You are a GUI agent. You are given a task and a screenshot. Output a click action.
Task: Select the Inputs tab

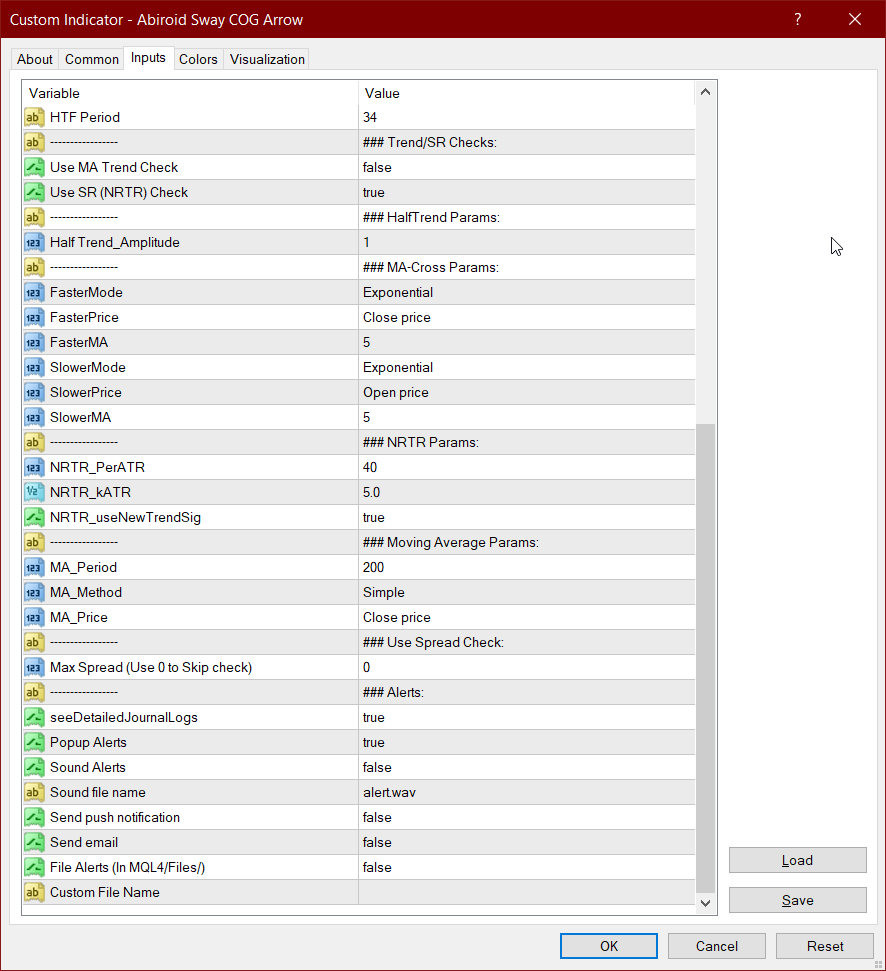coord(148,58)
